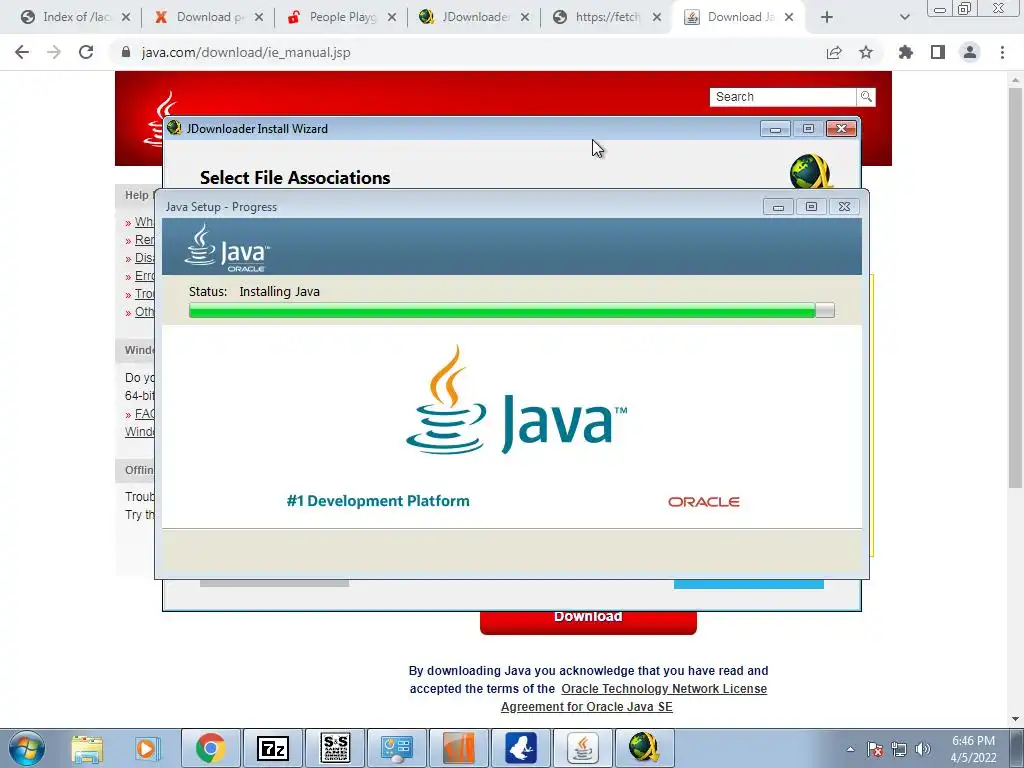Image resolution: width=1024 pixels, height=768 pixels.
Task: Bookmark this page with the star icon
Action: (x=866, y=52)
